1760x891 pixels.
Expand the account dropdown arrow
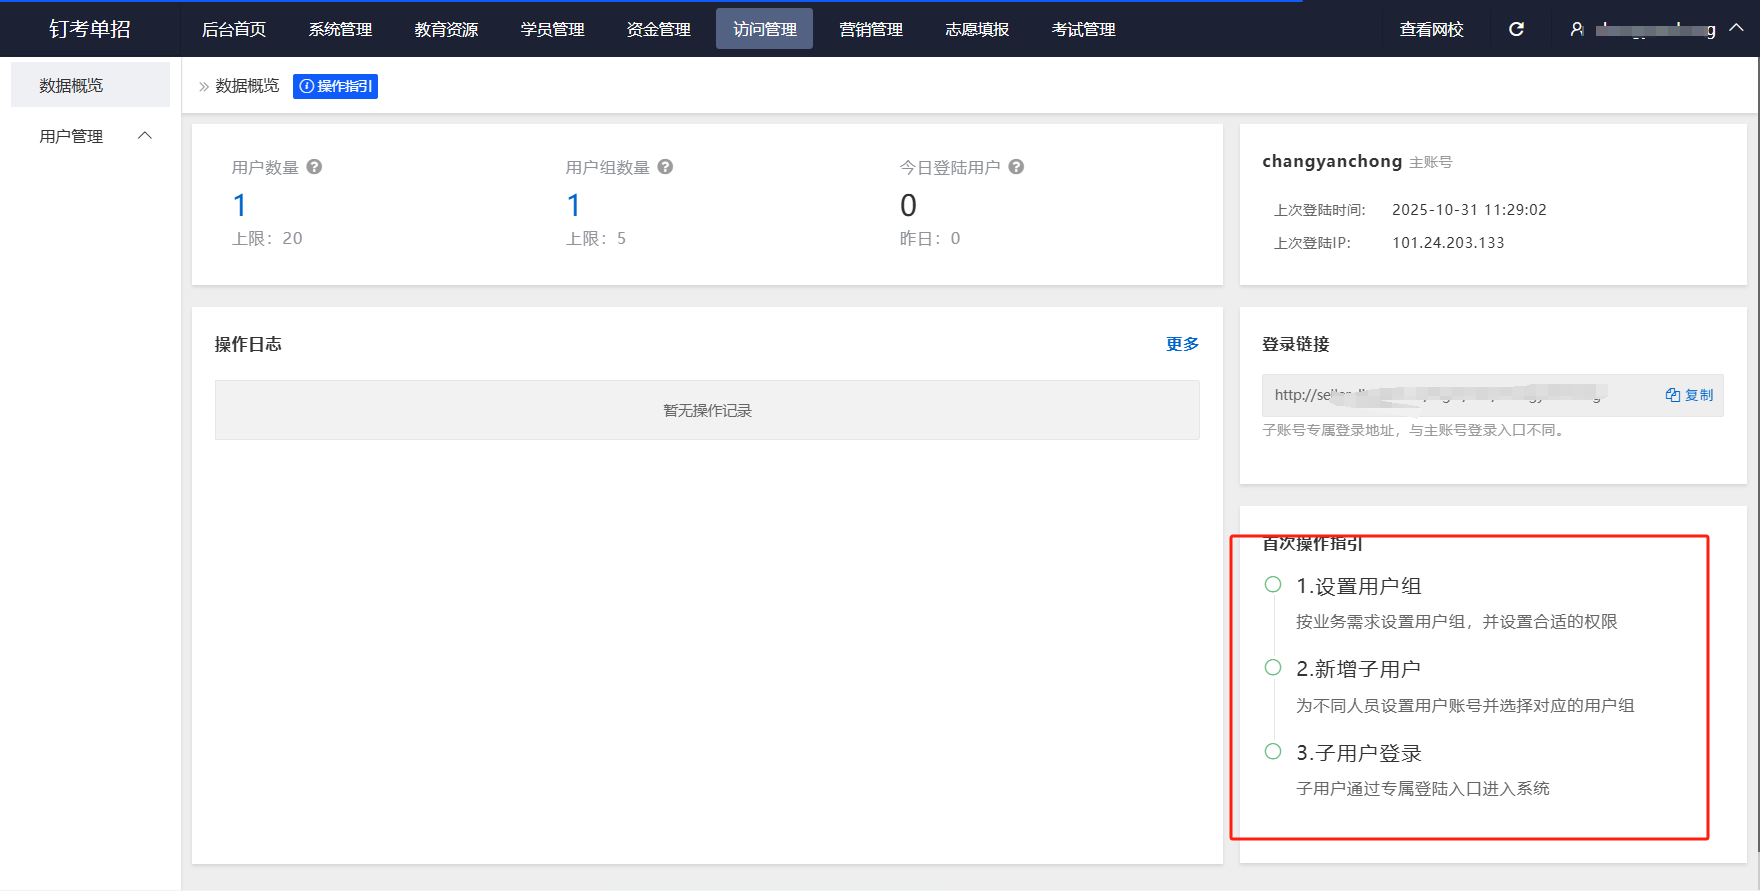coord(1736,28)
